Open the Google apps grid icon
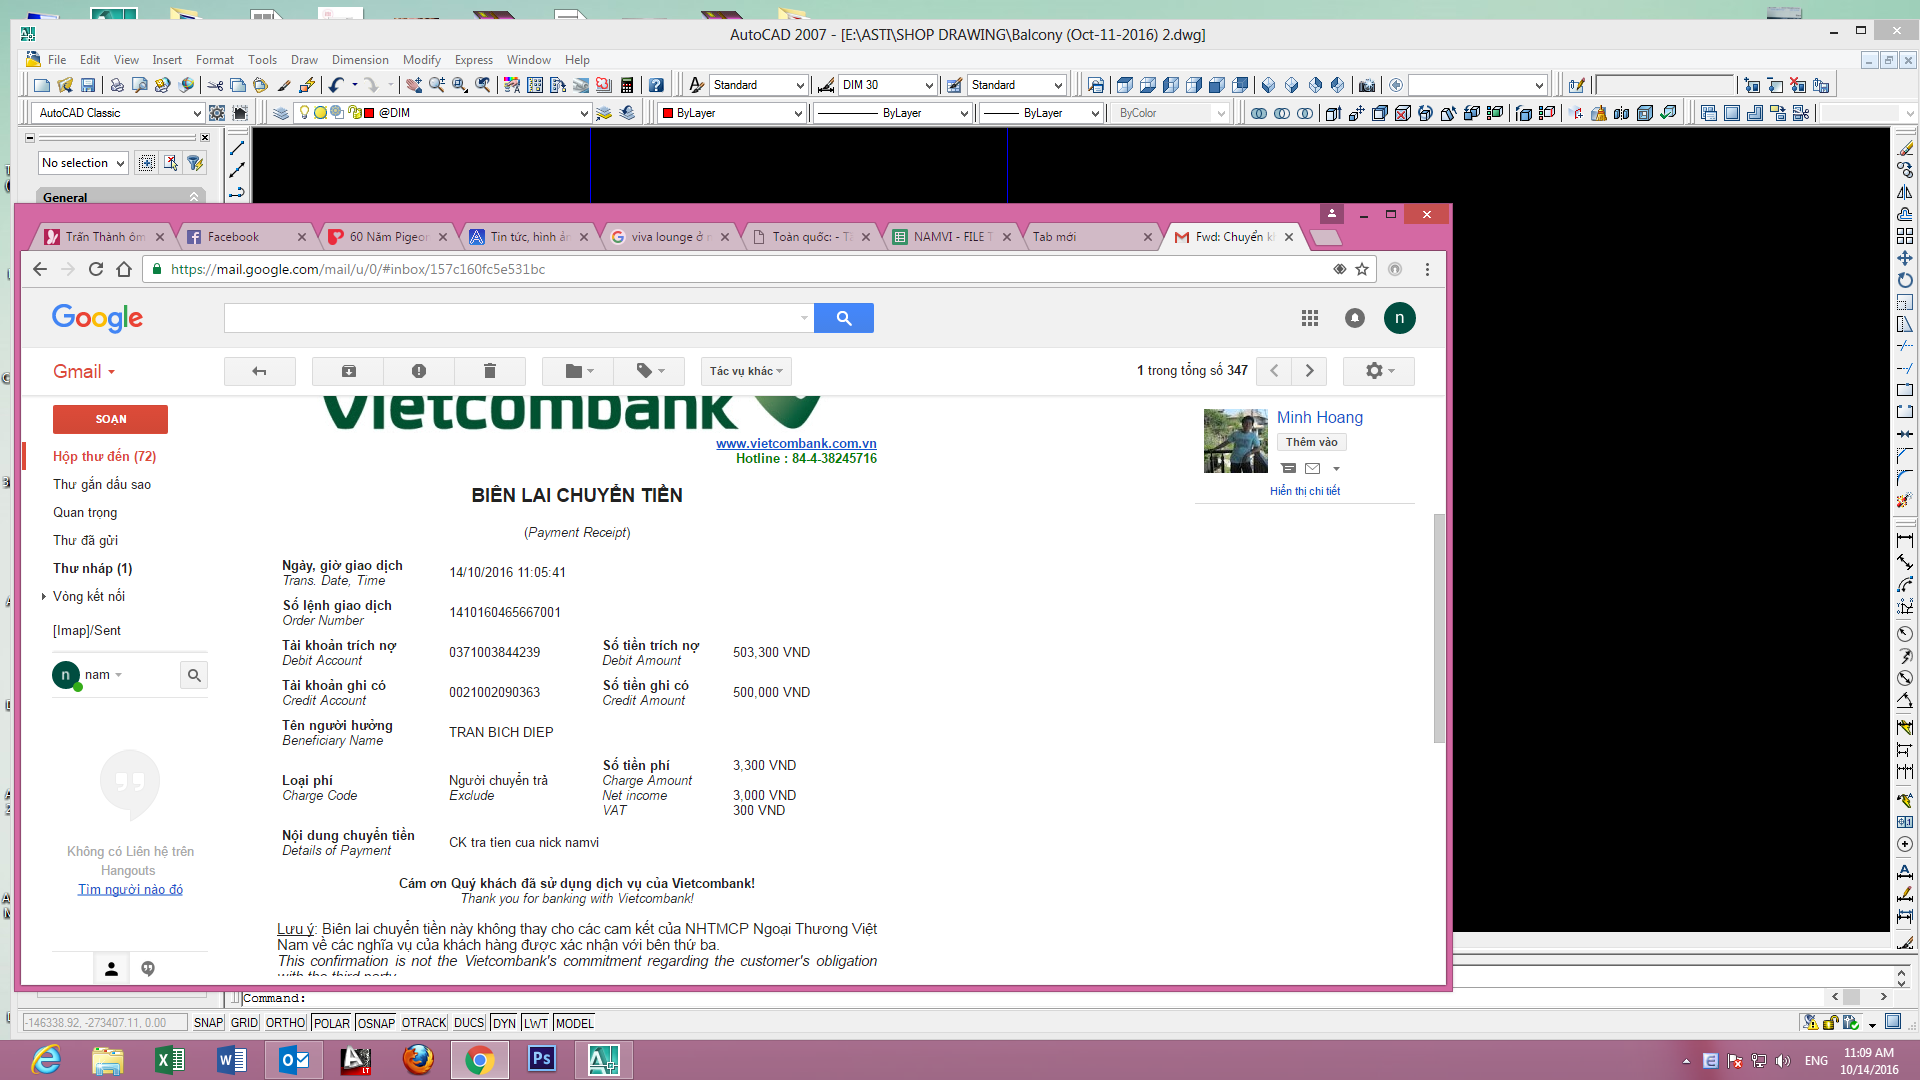 click(1310, 318)
